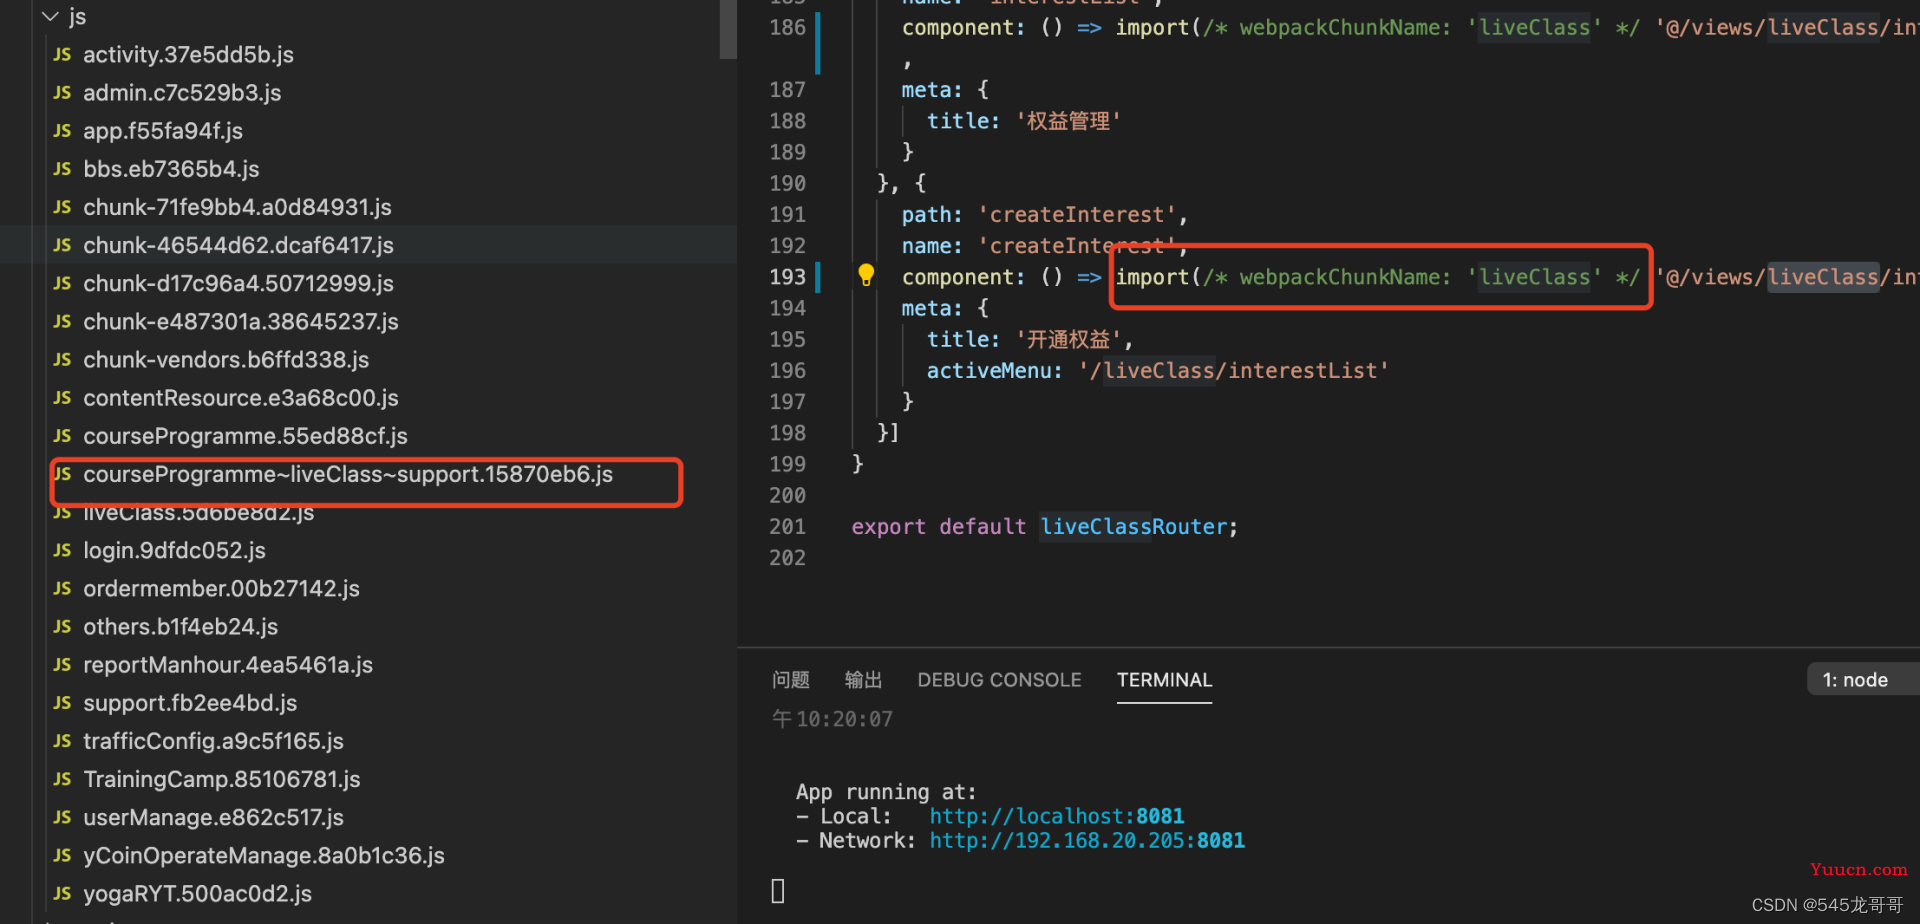Click 'export default liveClassRouter;' code line

[1045, 527]
